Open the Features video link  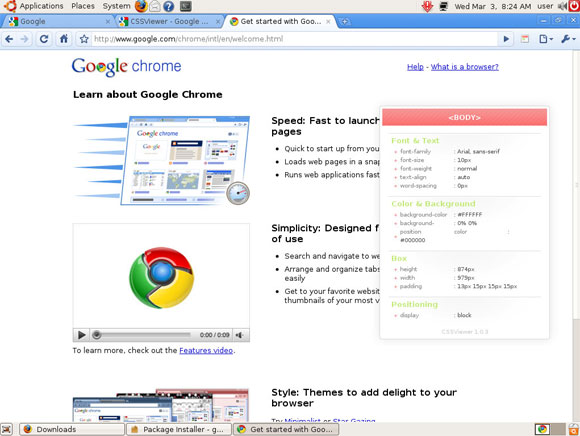coord(206,350)
